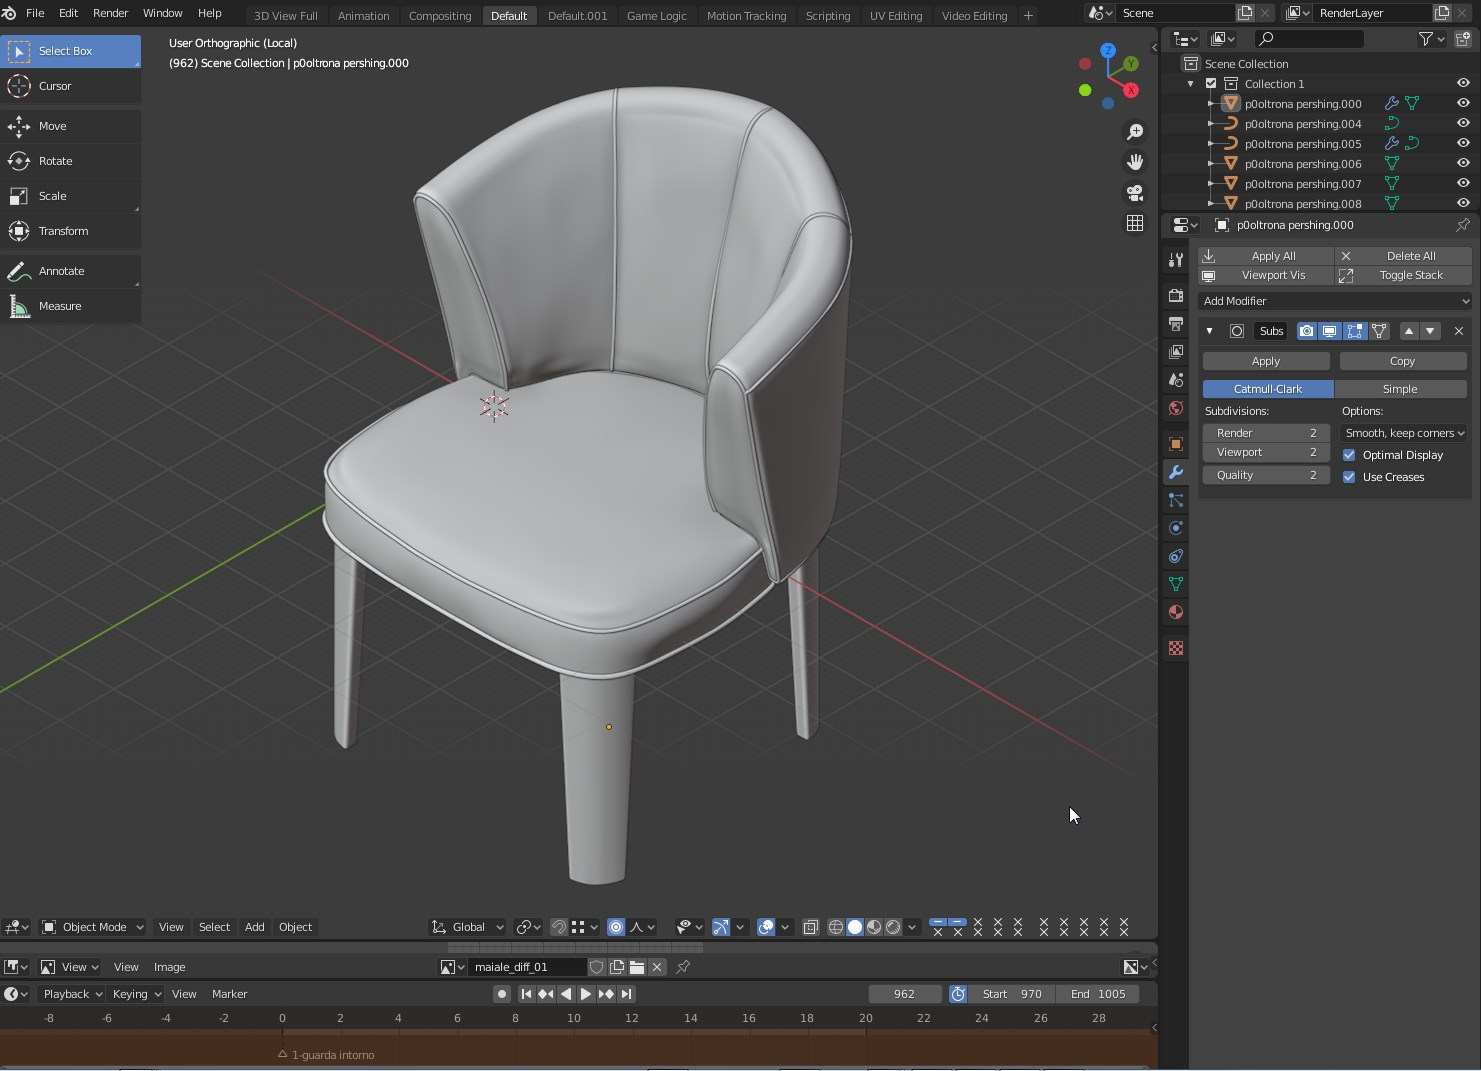
Task: Switch to the UV Editing workspace tab
Action: point(895,16)
